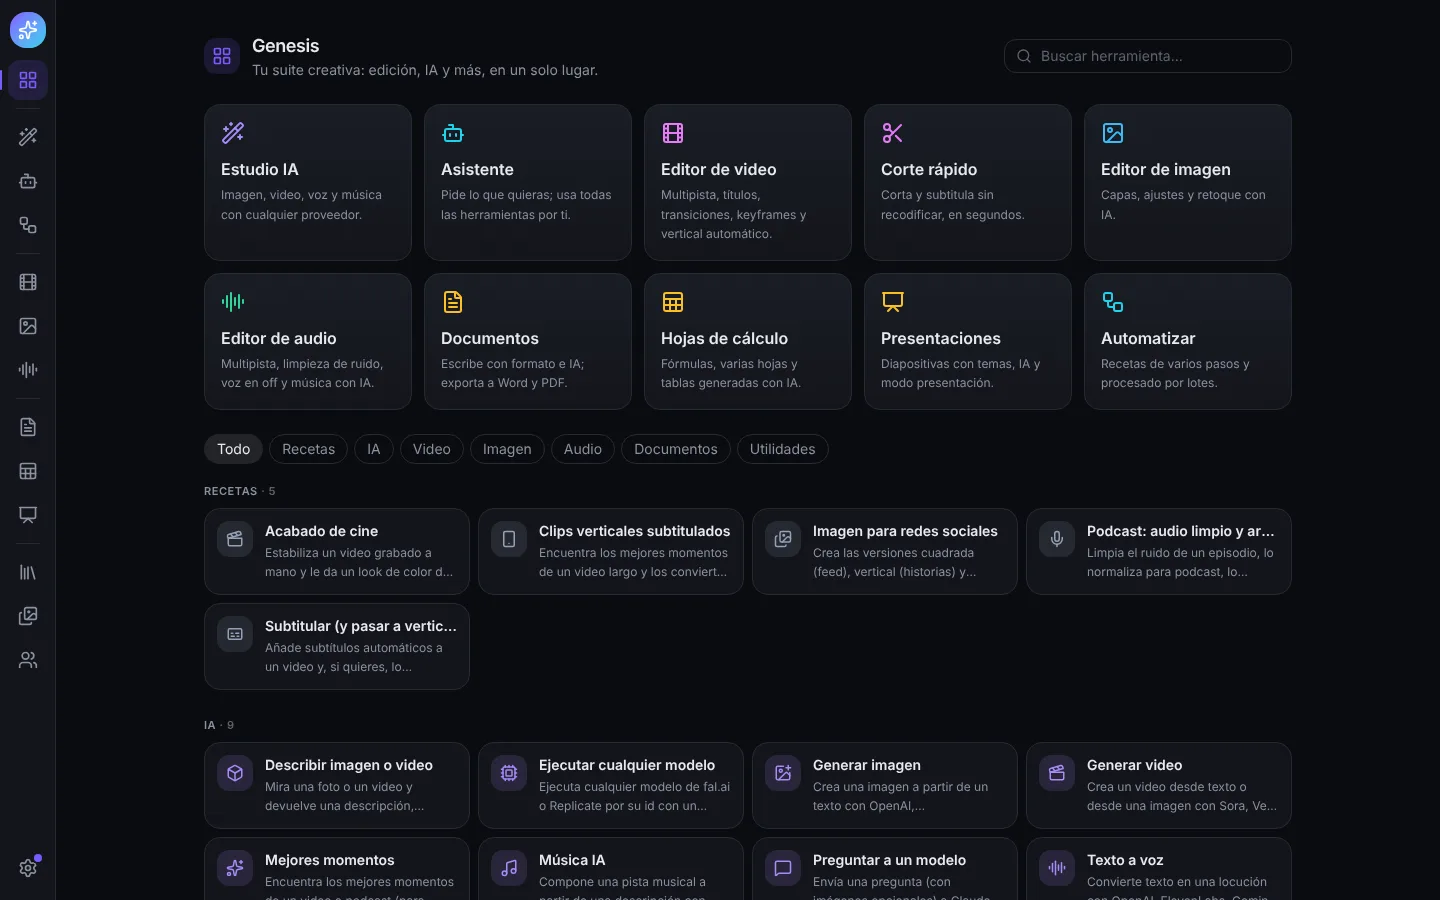Click the Asistente robot icon in sidebar
Image resolution: width=1440 pixels, height=900 pixels.
pyautogui.click(x=28, y=181)
